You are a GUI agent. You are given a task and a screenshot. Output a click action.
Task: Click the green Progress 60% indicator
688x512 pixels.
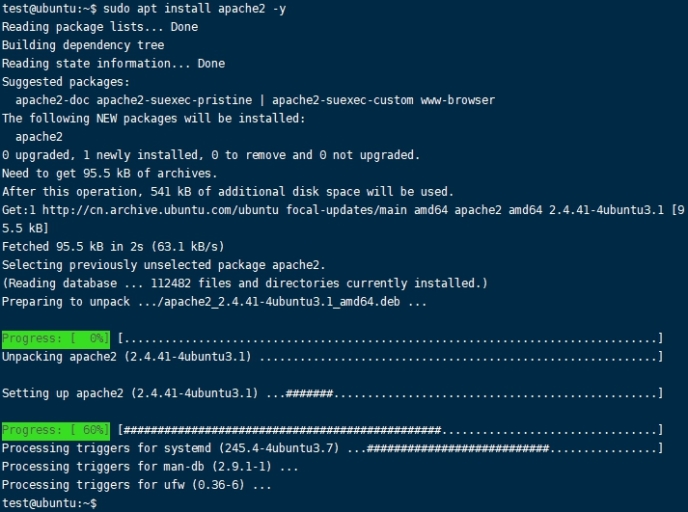click(55, 430)
